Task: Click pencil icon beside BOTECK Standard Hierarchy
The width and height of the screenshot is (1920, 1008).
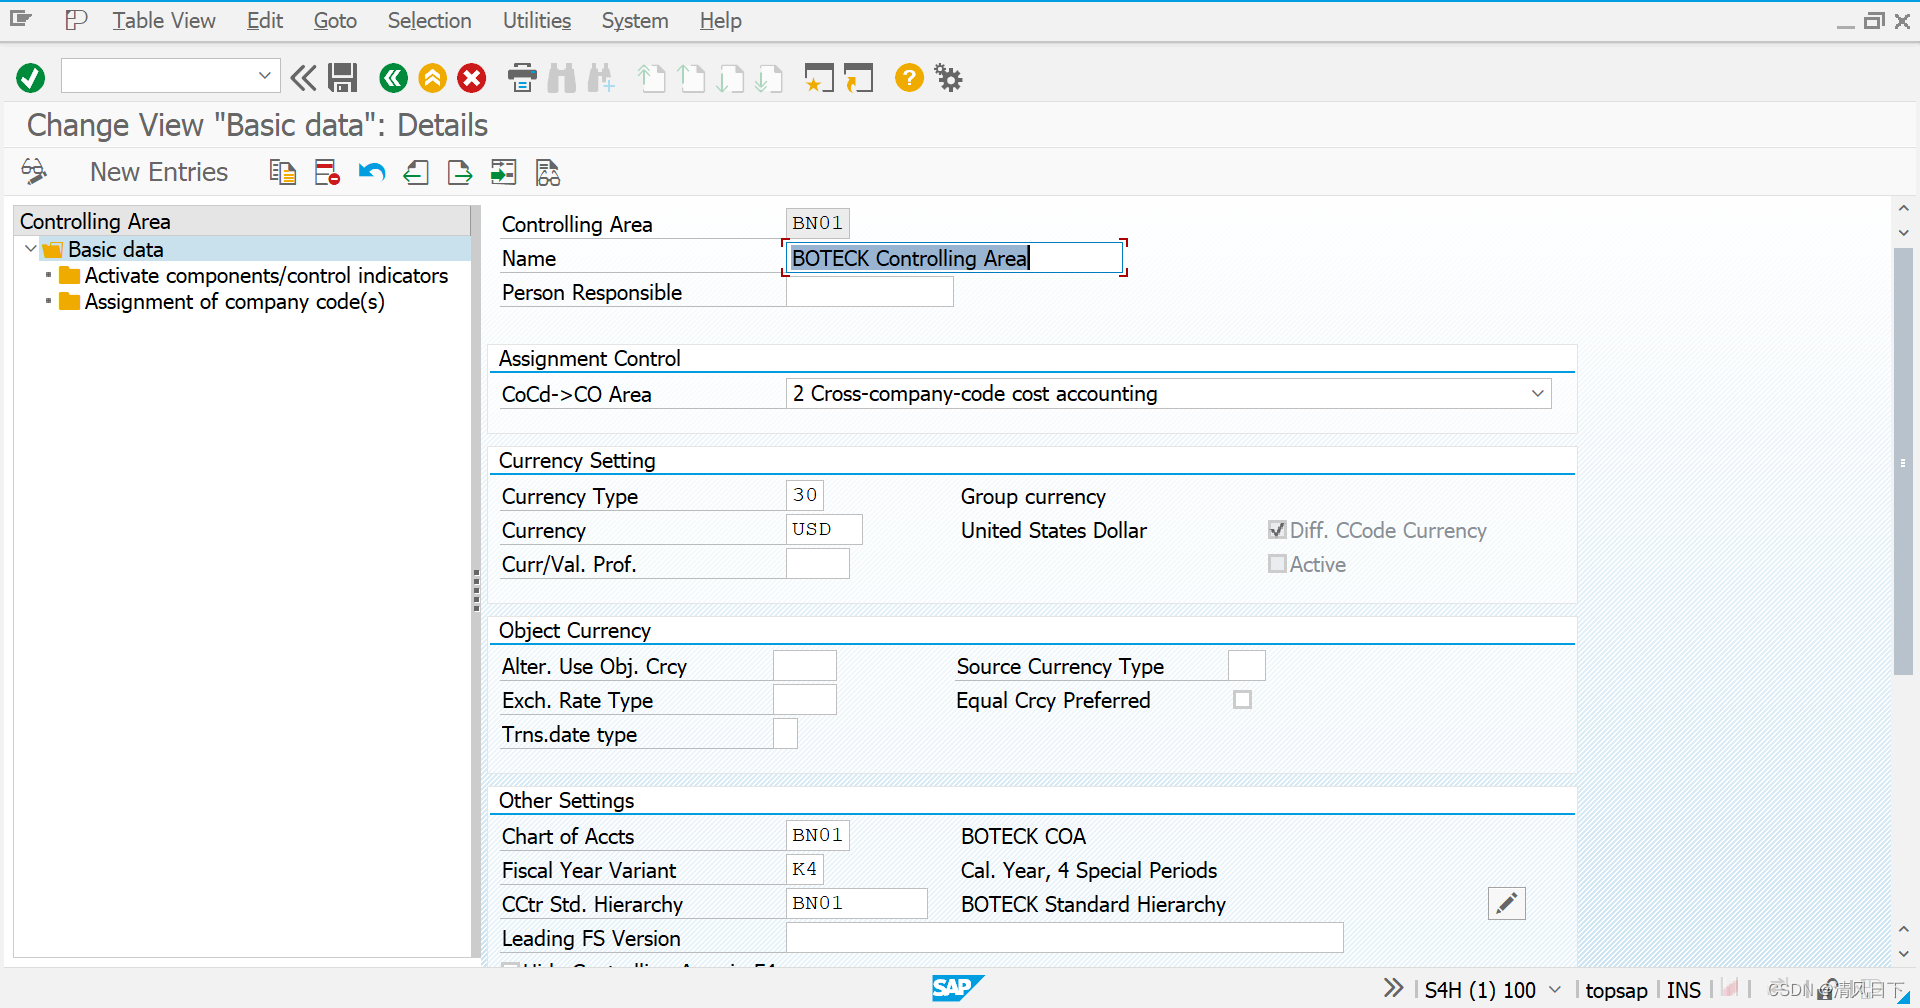Action: [x=1507, y=904]
